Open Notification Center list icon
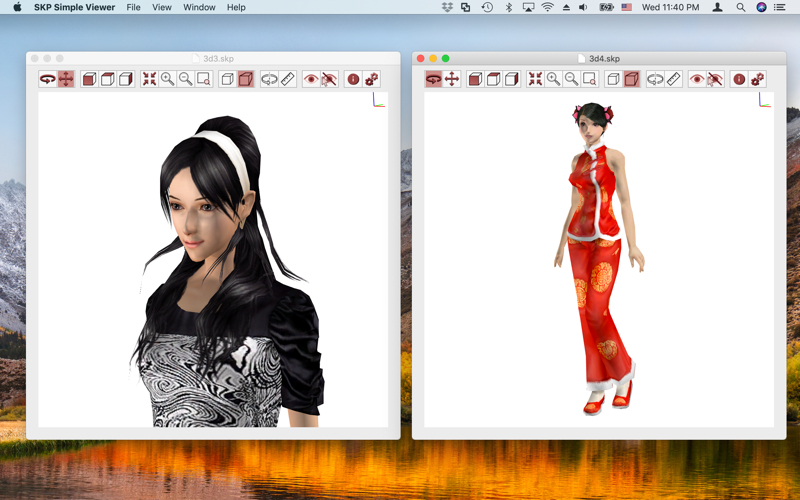 pos(780,7)
